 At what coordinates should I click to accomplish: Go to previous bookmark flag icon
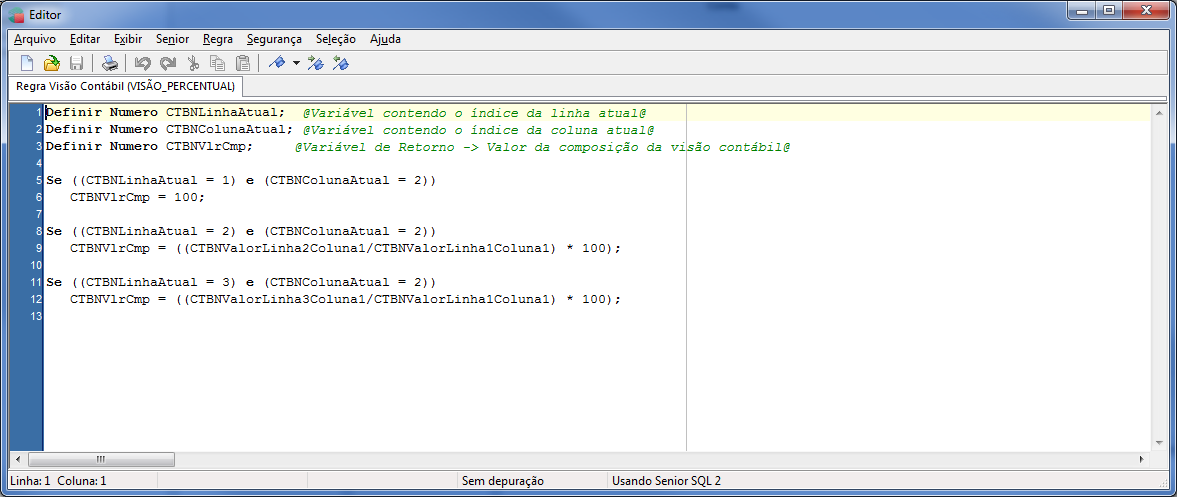[340, 63]
